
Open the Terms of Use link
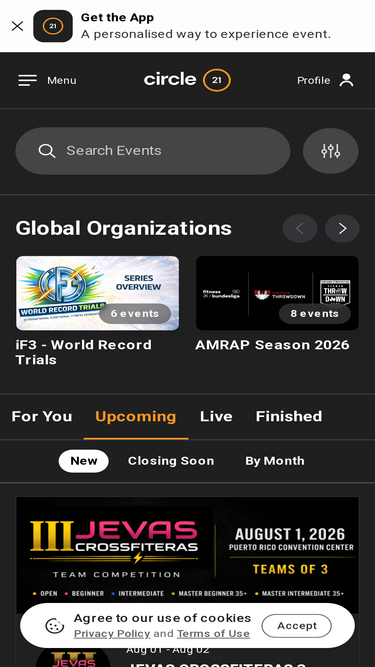(x=213, y=634)
